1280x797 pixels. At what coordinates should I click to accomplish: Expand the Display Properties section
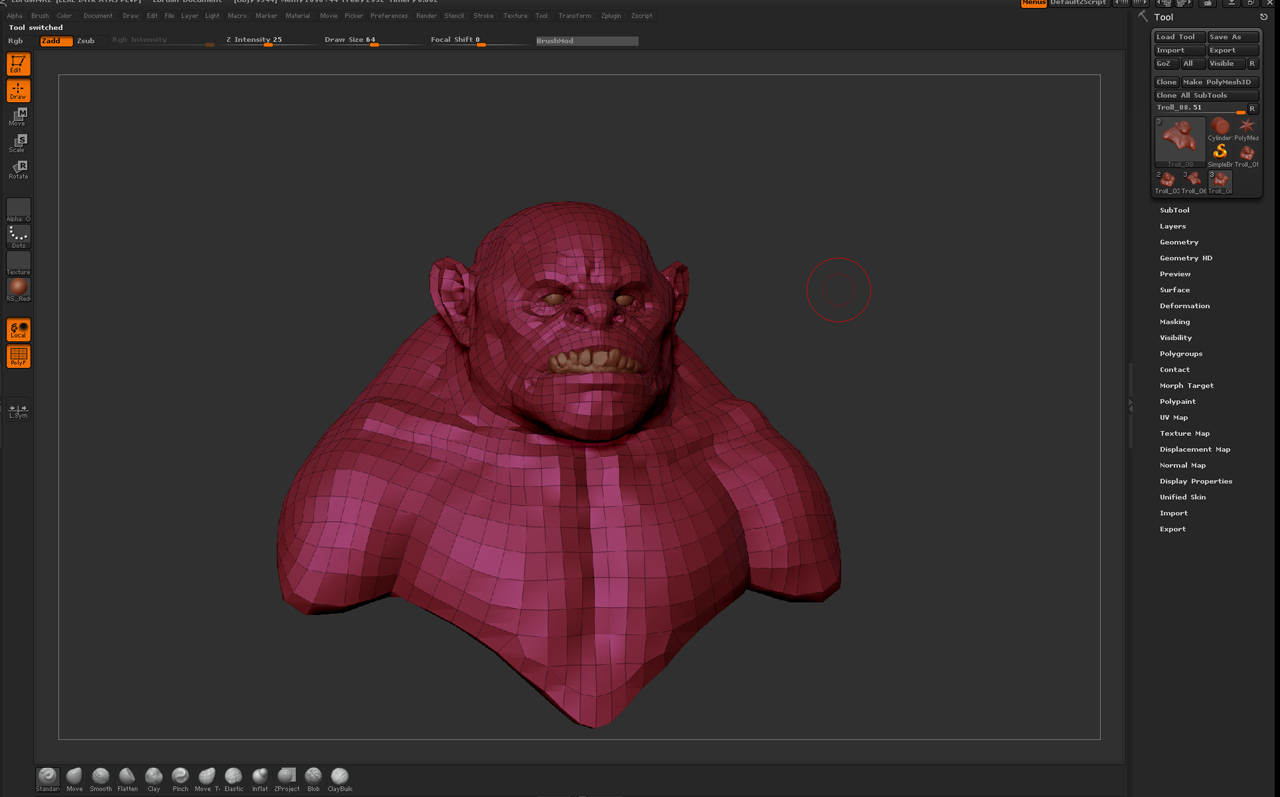[1195, 481]
